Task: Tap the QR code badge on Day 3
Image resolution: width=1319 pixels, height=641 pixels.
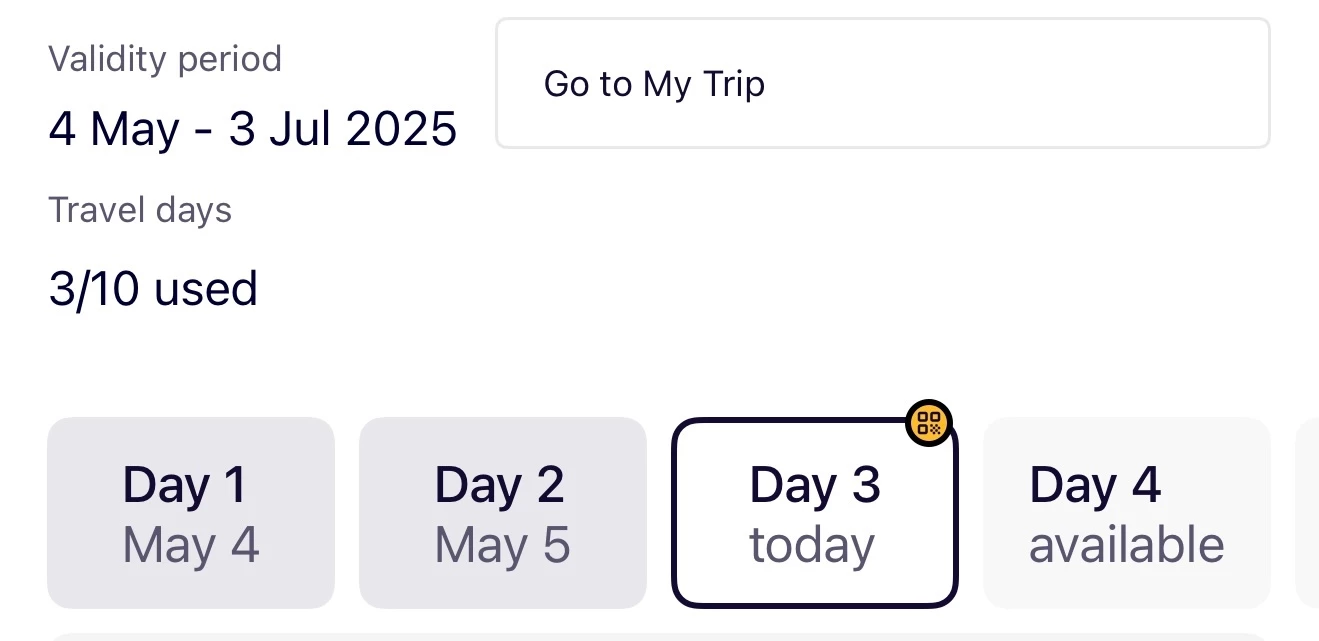Action: point(929,423)
